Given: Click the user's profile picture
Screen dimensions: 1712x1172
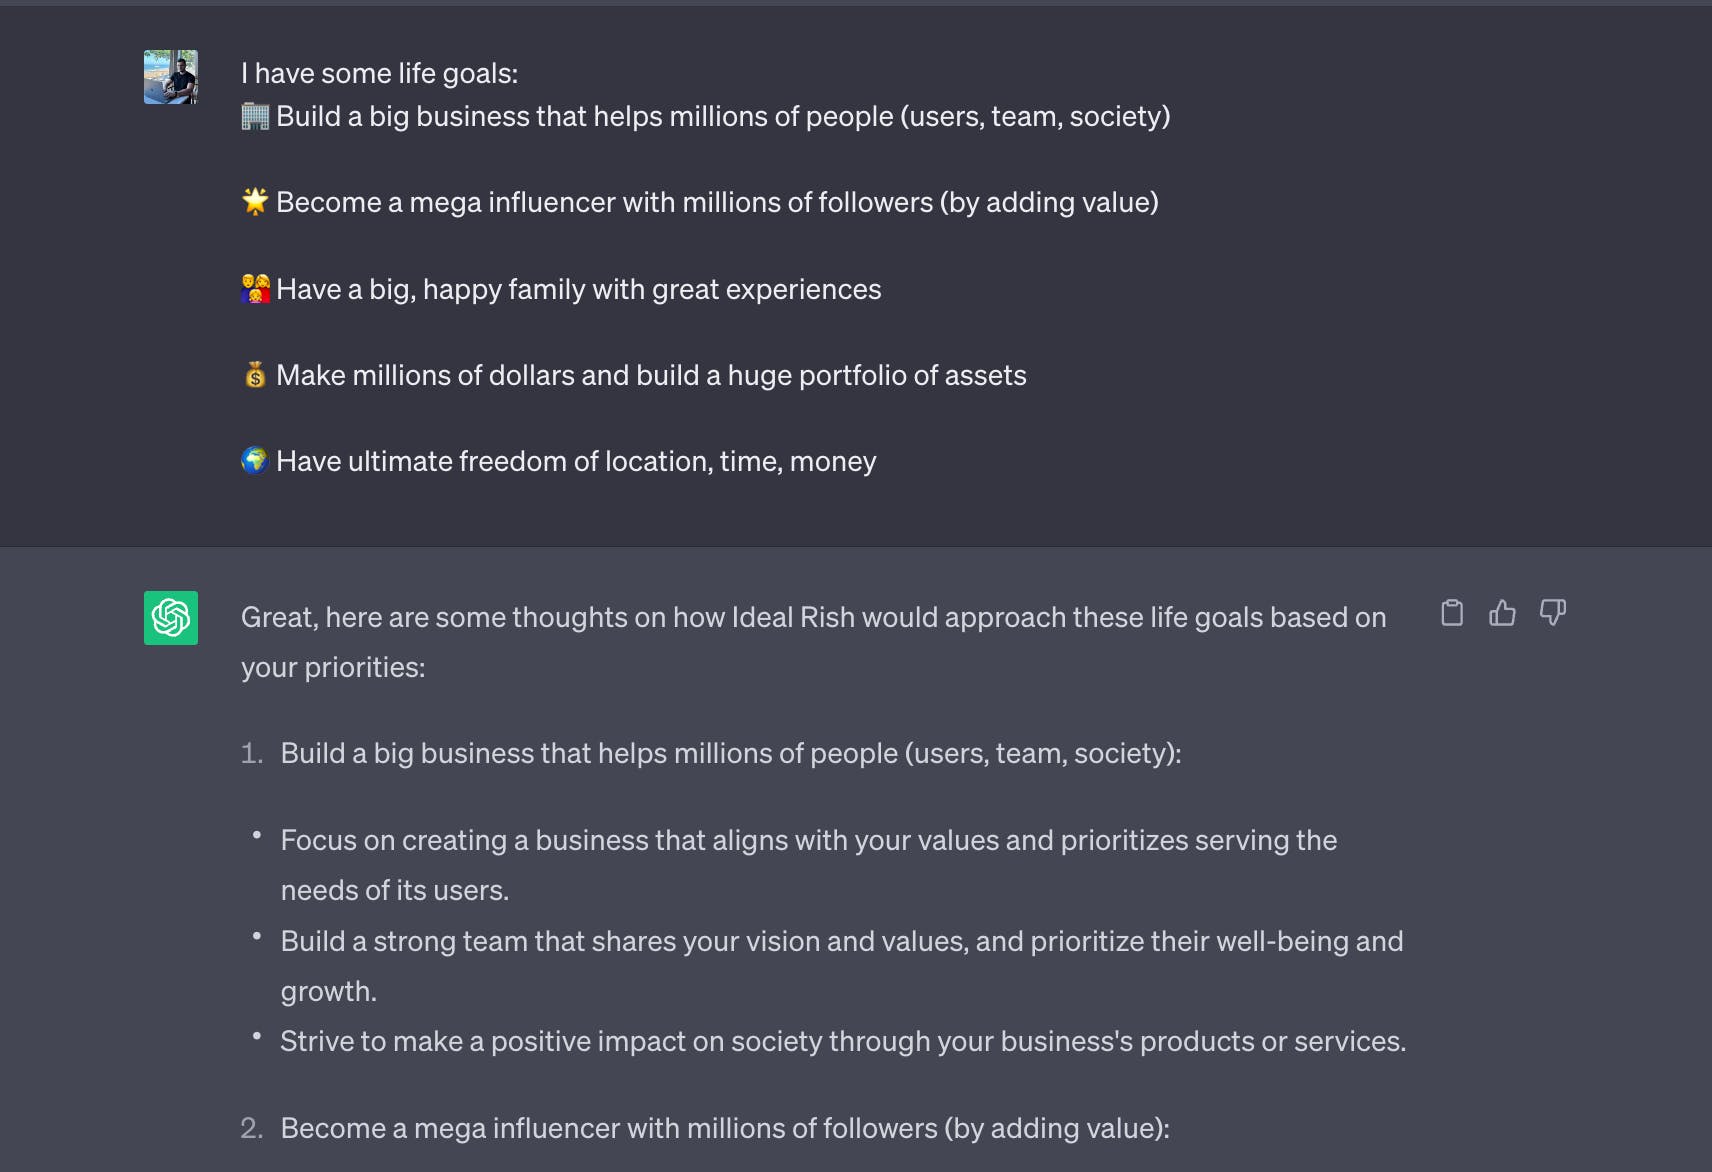Looking at the screenshot, I should click(x=170, y=75).
